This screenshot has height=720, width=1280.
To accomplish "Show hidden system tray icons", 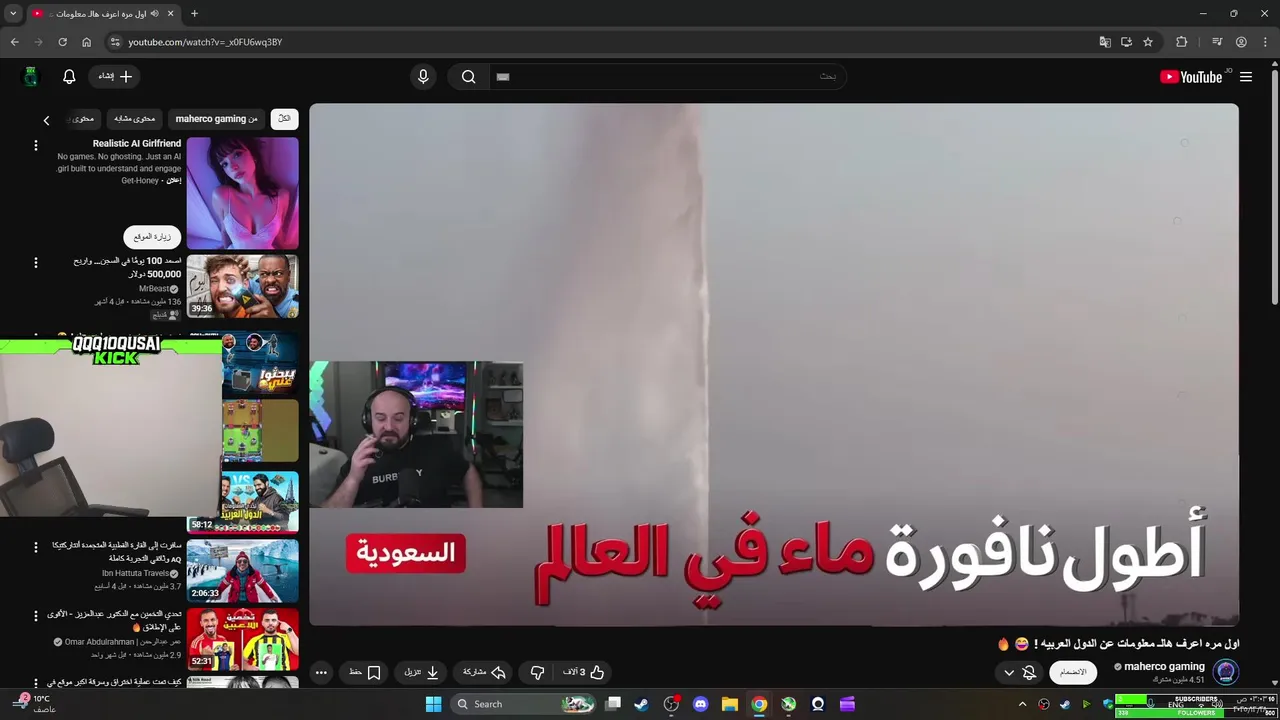I will pos(1022,704).
